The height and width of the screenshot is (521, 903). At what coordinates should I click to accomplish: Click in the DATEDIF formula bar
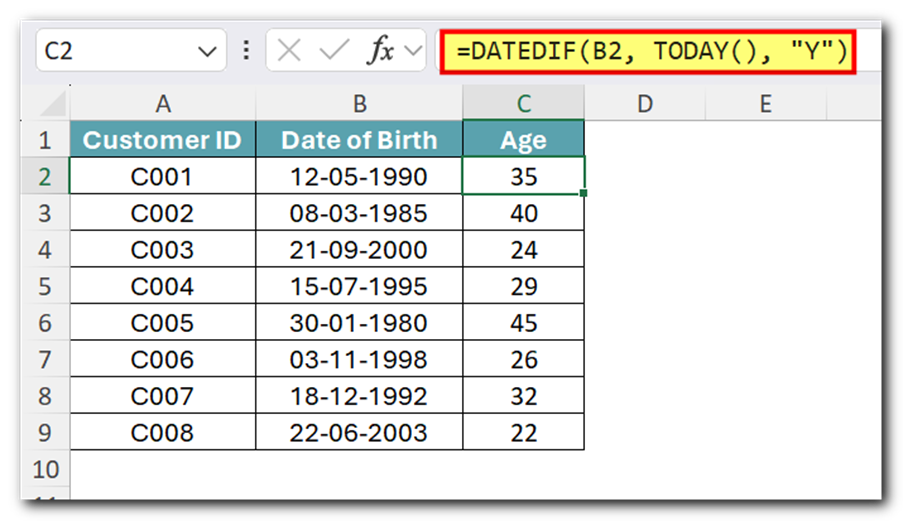pyautogui.click(x=648, y=52)
